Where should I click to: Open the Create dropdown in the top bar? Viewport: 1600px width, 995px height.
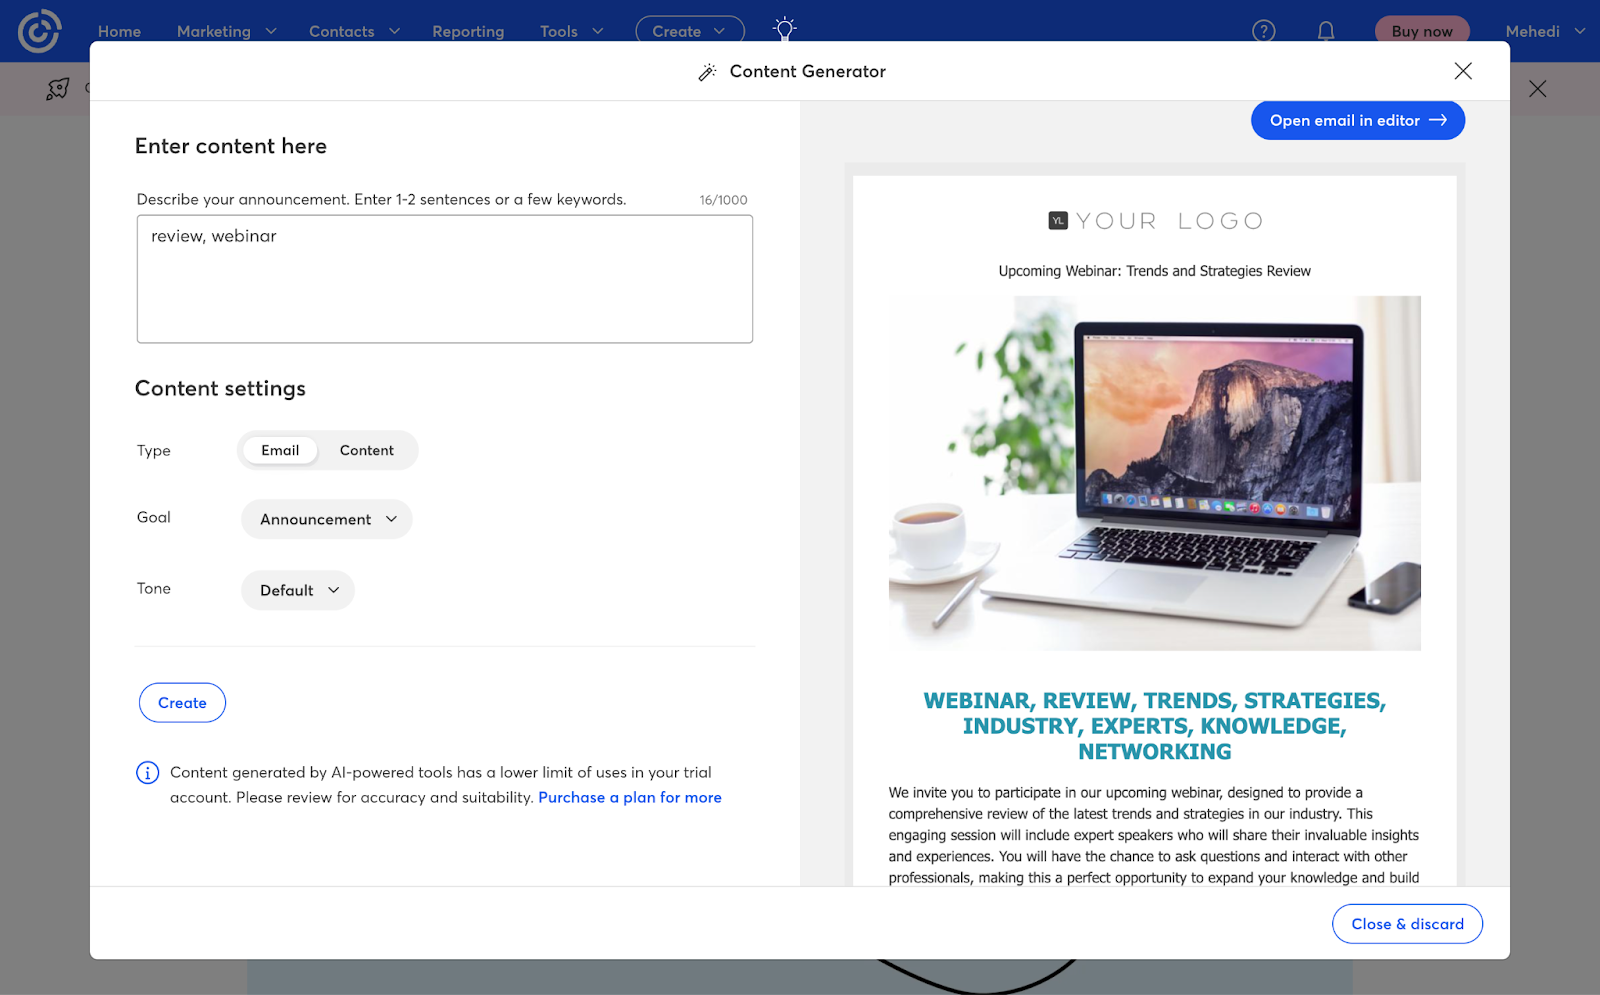point(690,31)
